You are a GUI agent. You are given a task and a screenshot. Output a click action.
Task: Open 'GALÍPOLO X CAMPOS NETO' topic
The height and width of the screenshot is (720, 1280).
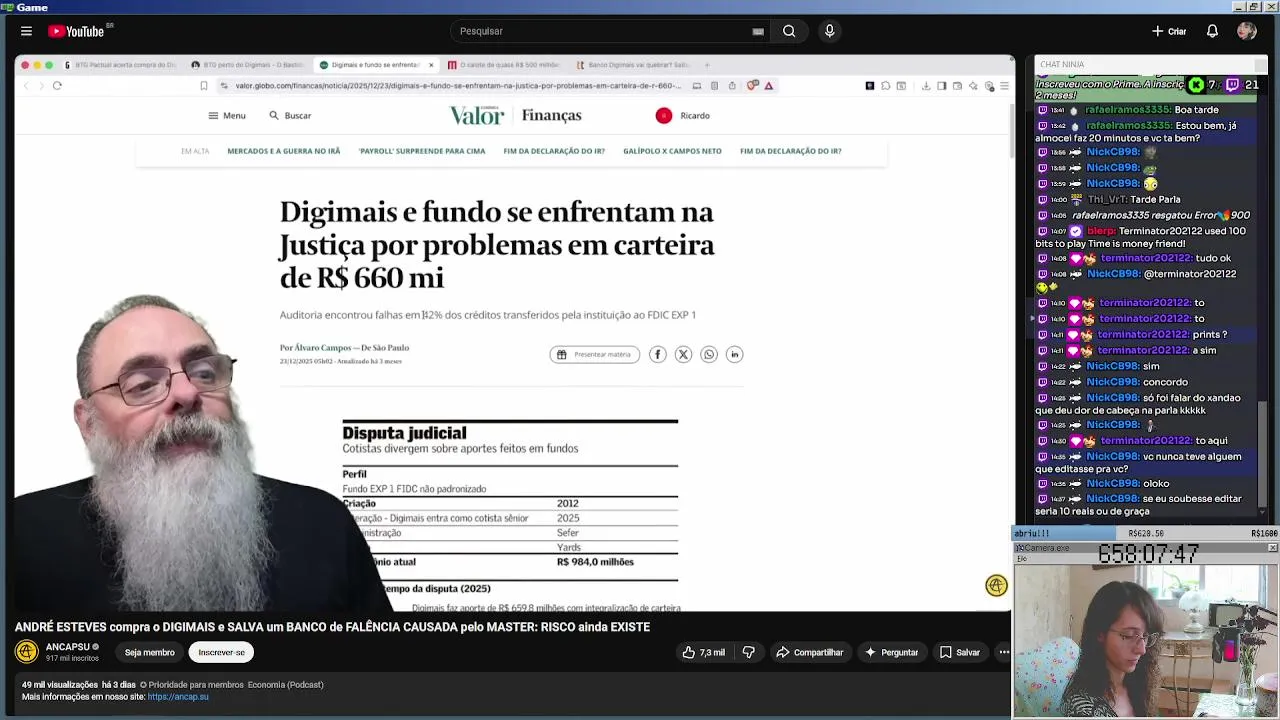(672, 151)
